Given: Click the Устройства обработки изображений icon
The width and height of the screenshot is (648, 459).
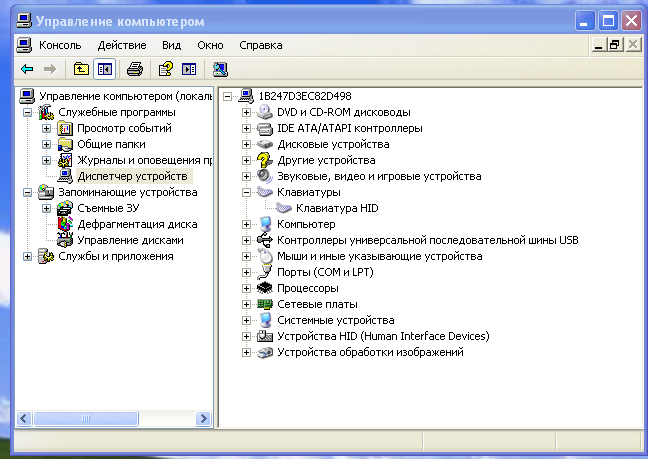Looking at the screenshot, I should (264, 352).
